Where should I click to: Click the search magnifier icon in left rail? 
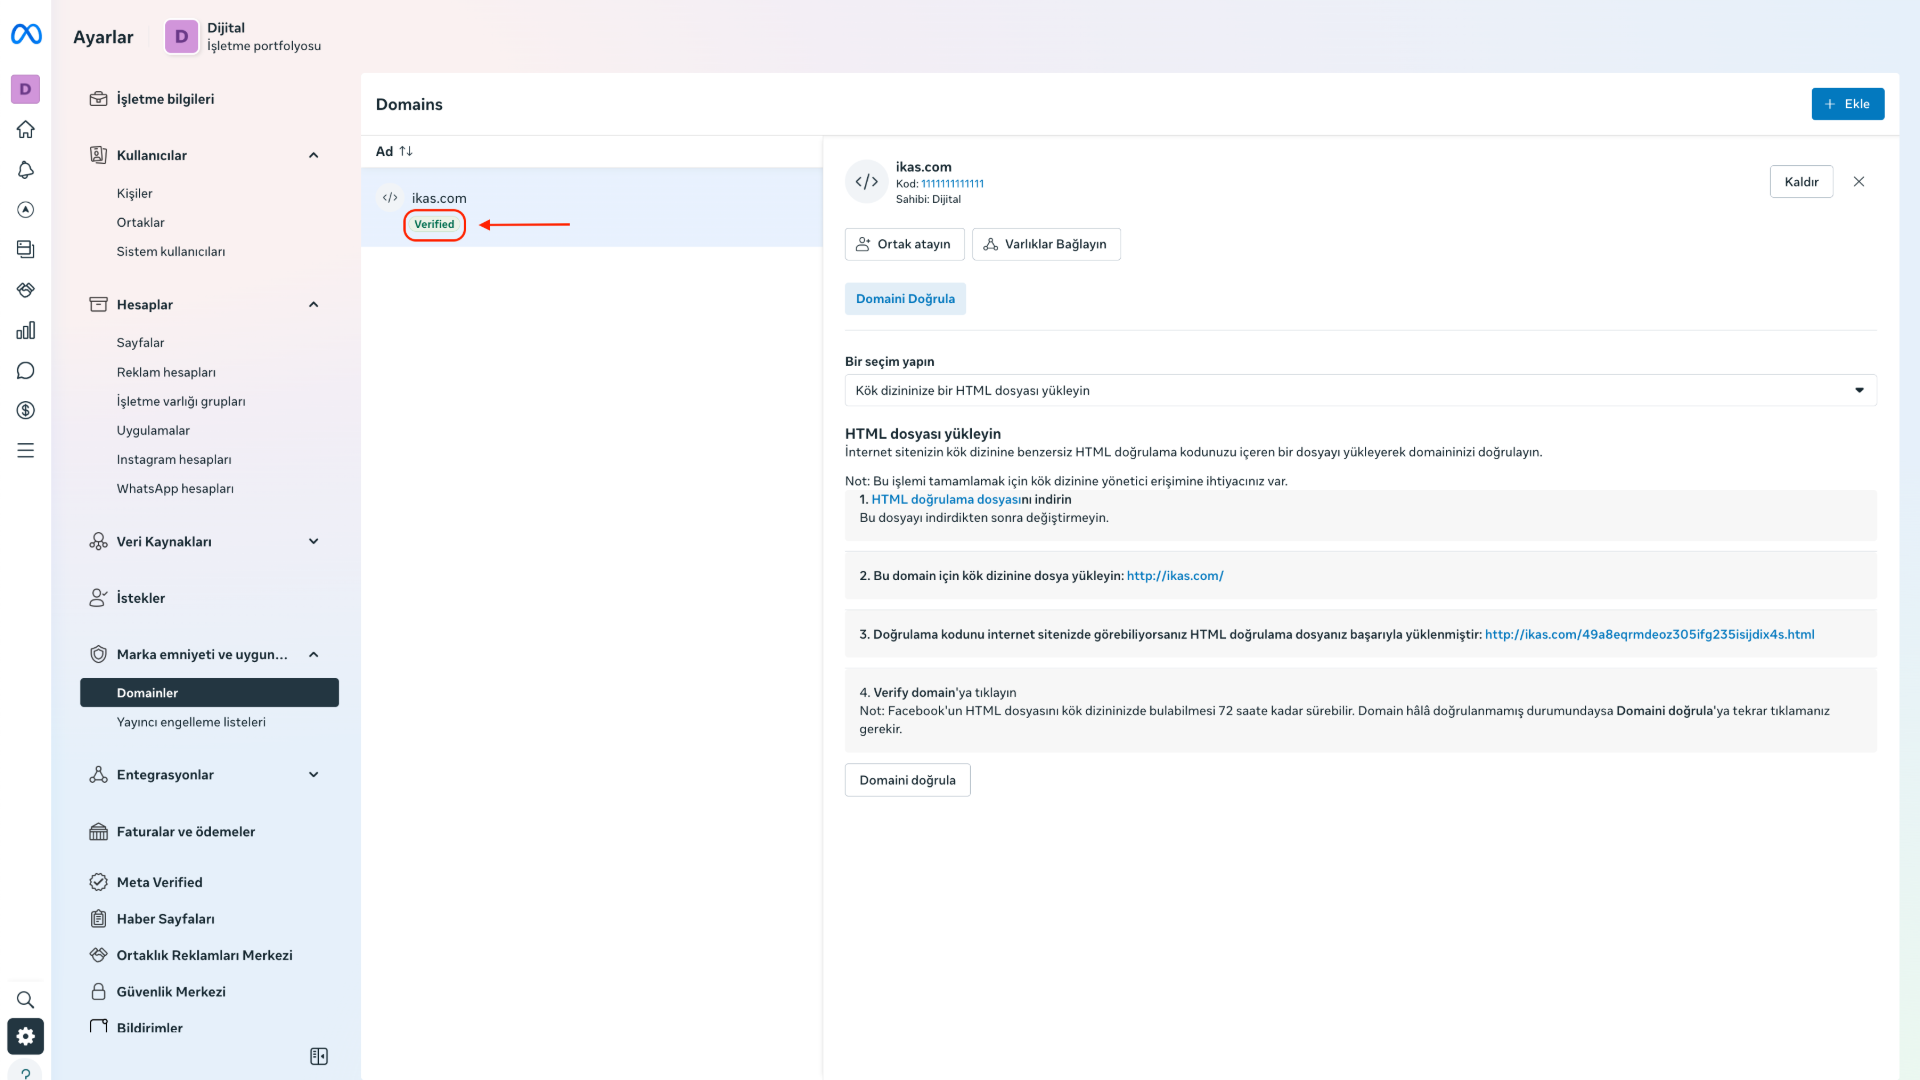(x=26, y=999)
